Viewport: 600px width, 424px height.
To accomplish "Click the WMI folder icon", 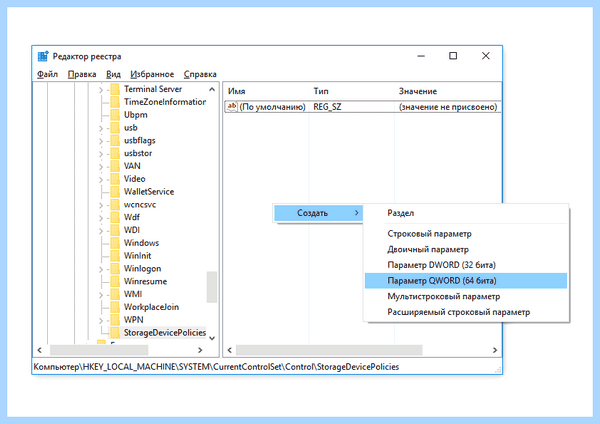I will (x=115, y=294).
